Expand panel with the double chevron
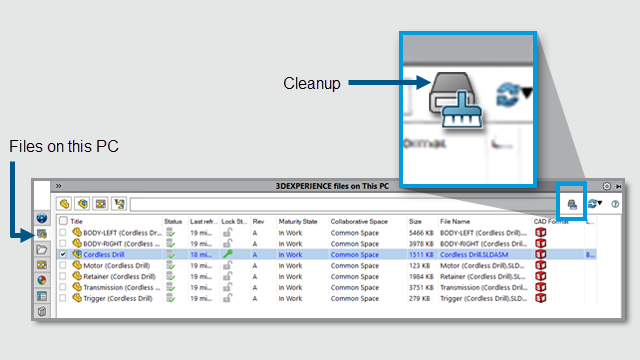 [59, 186]
